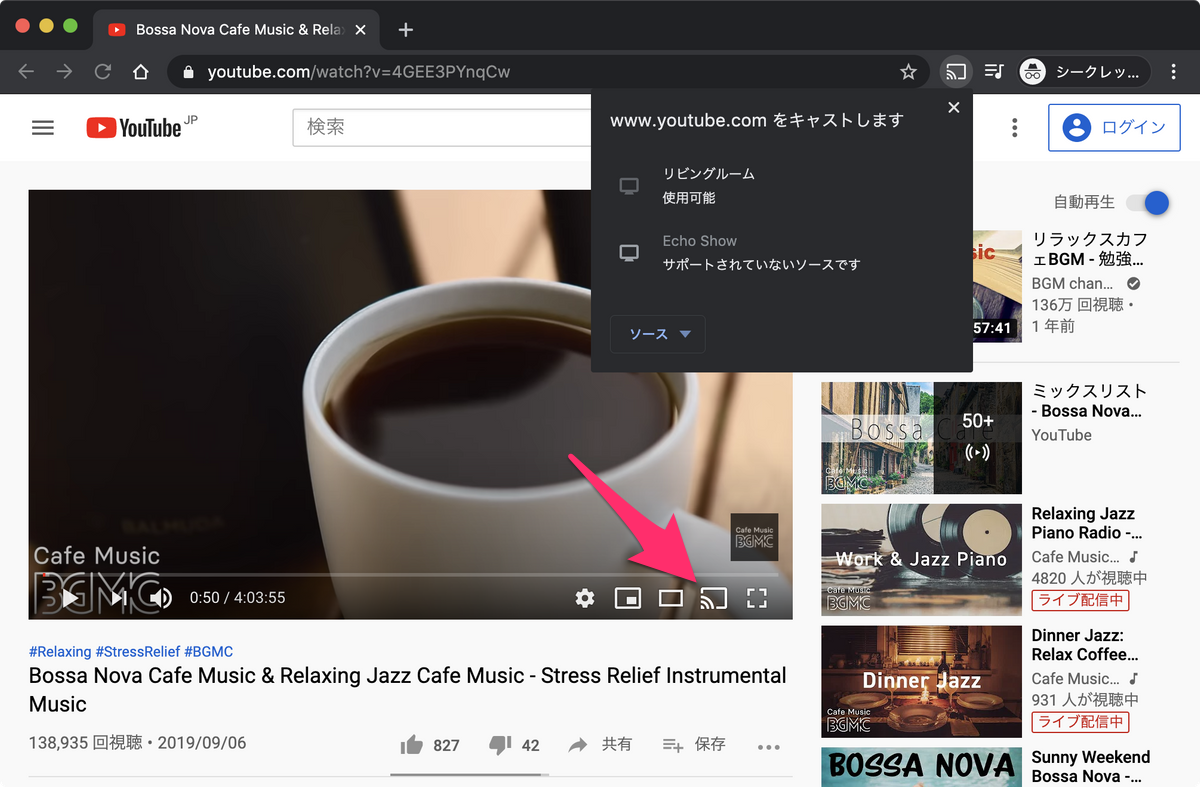
Task: Open YouTube settings three-dot menu
Action: (x=1015, y=128)
